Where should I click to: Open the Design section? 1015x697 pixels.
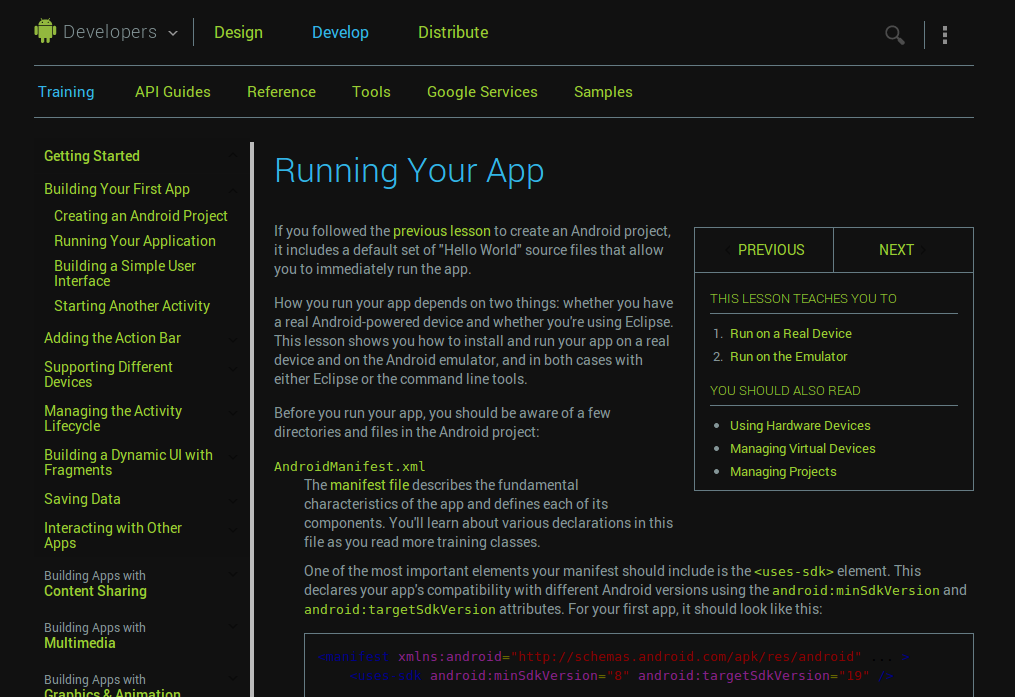pos(238,32)
